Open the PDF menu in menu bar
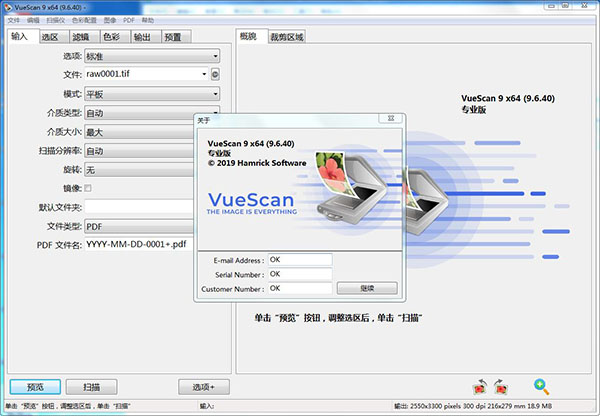Image resolution: width=600 pixels, height=416 pixels. click(129, 20)
